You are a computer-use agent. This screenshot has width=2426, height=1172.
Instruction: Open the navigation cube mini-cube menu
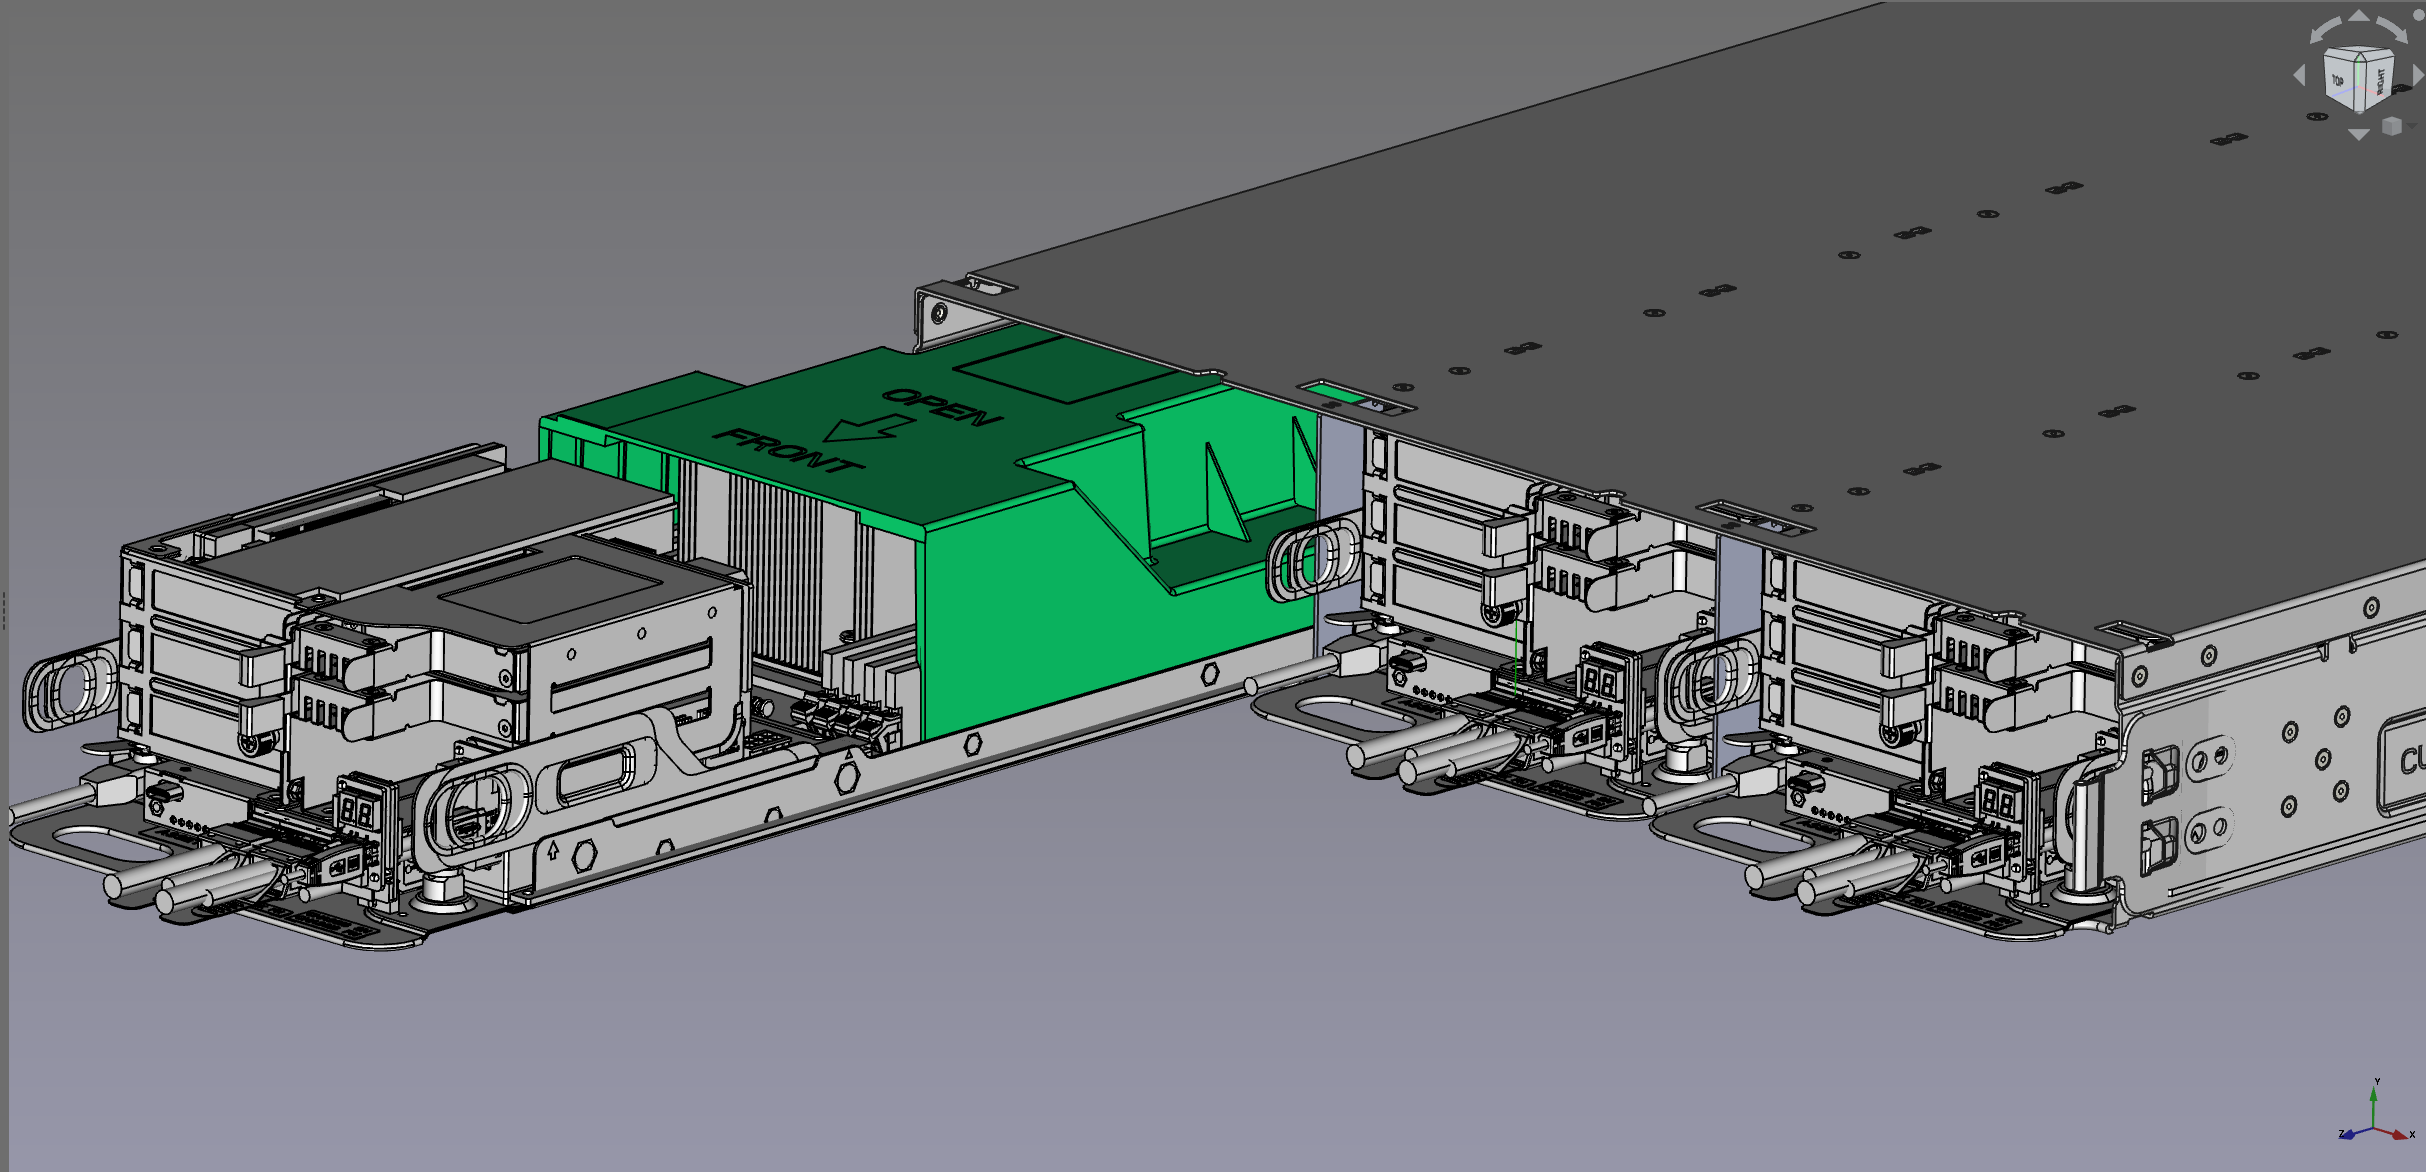tap(2392, 126)
